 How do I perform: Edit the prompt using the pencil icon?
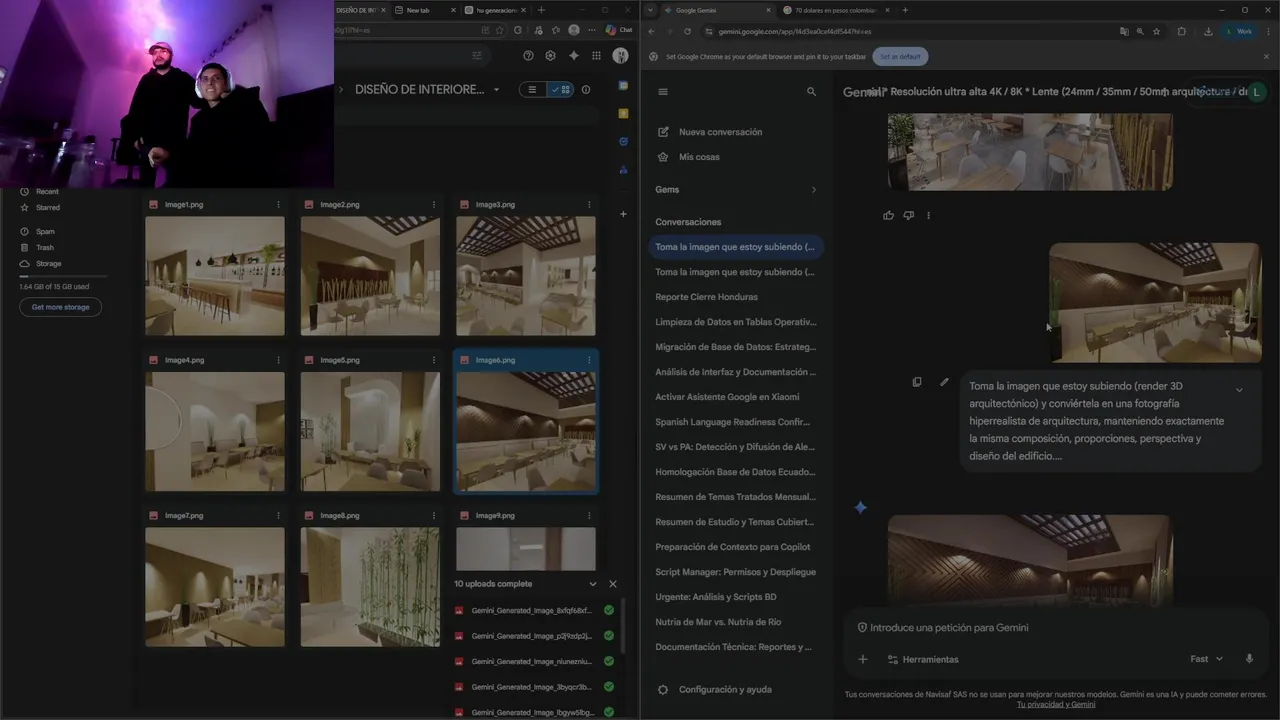[x=944, y=382]
